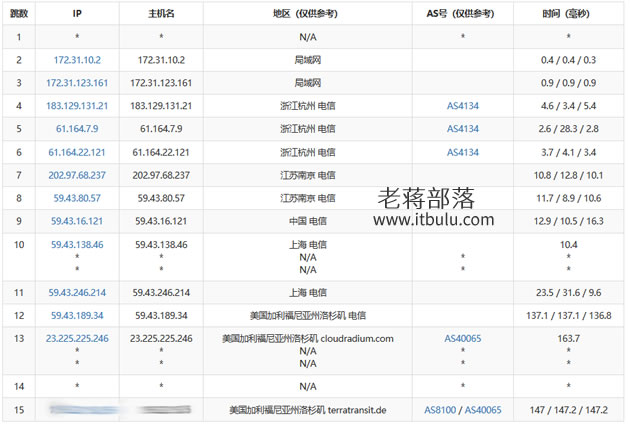Select hostname cell 183.129.131.21
The height and width of the screenshot is (426, 630).
click(x=161, y=106)
